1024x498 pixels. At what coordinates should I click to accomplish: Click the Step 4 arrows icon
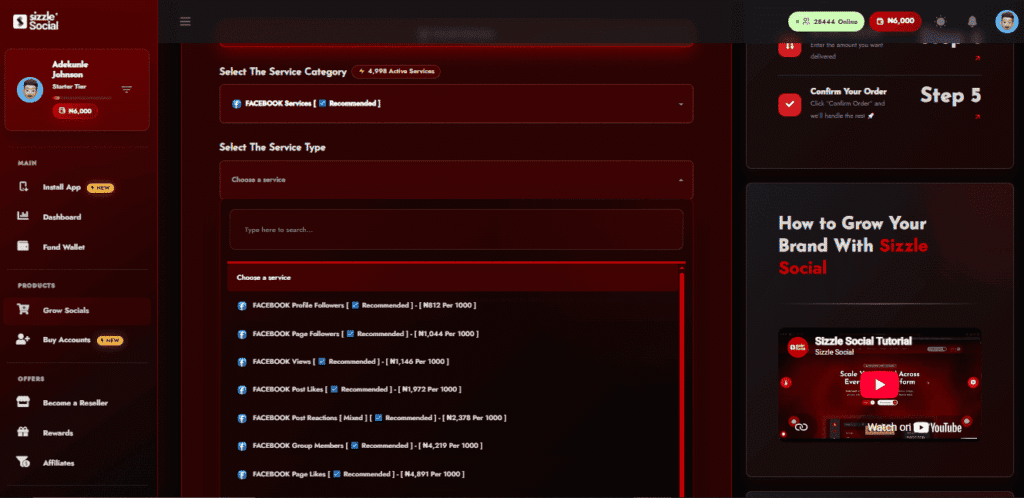tap(790, 47)
